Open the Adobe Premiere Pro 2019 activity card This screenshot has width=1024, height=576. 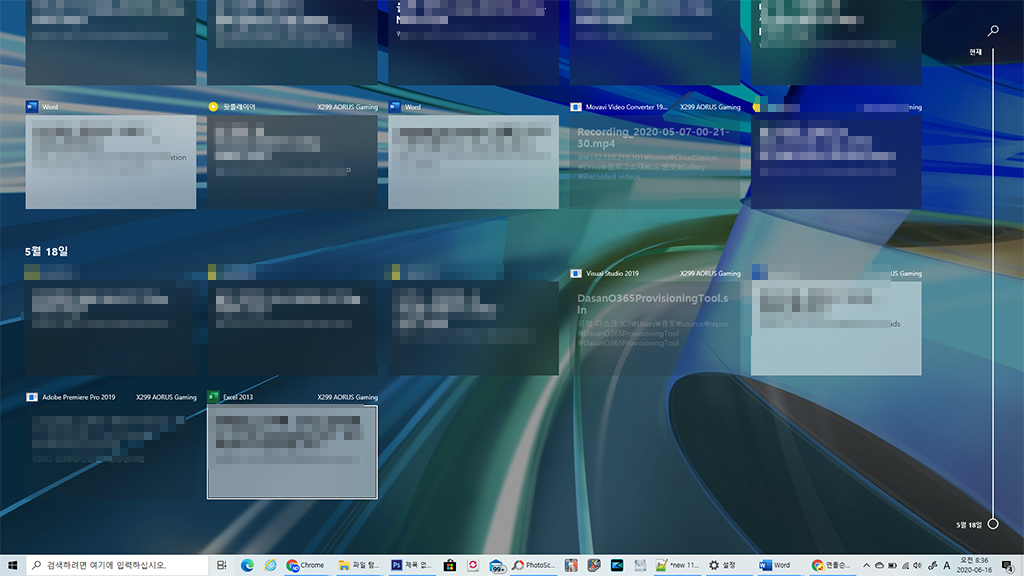[x=110, y=452]
